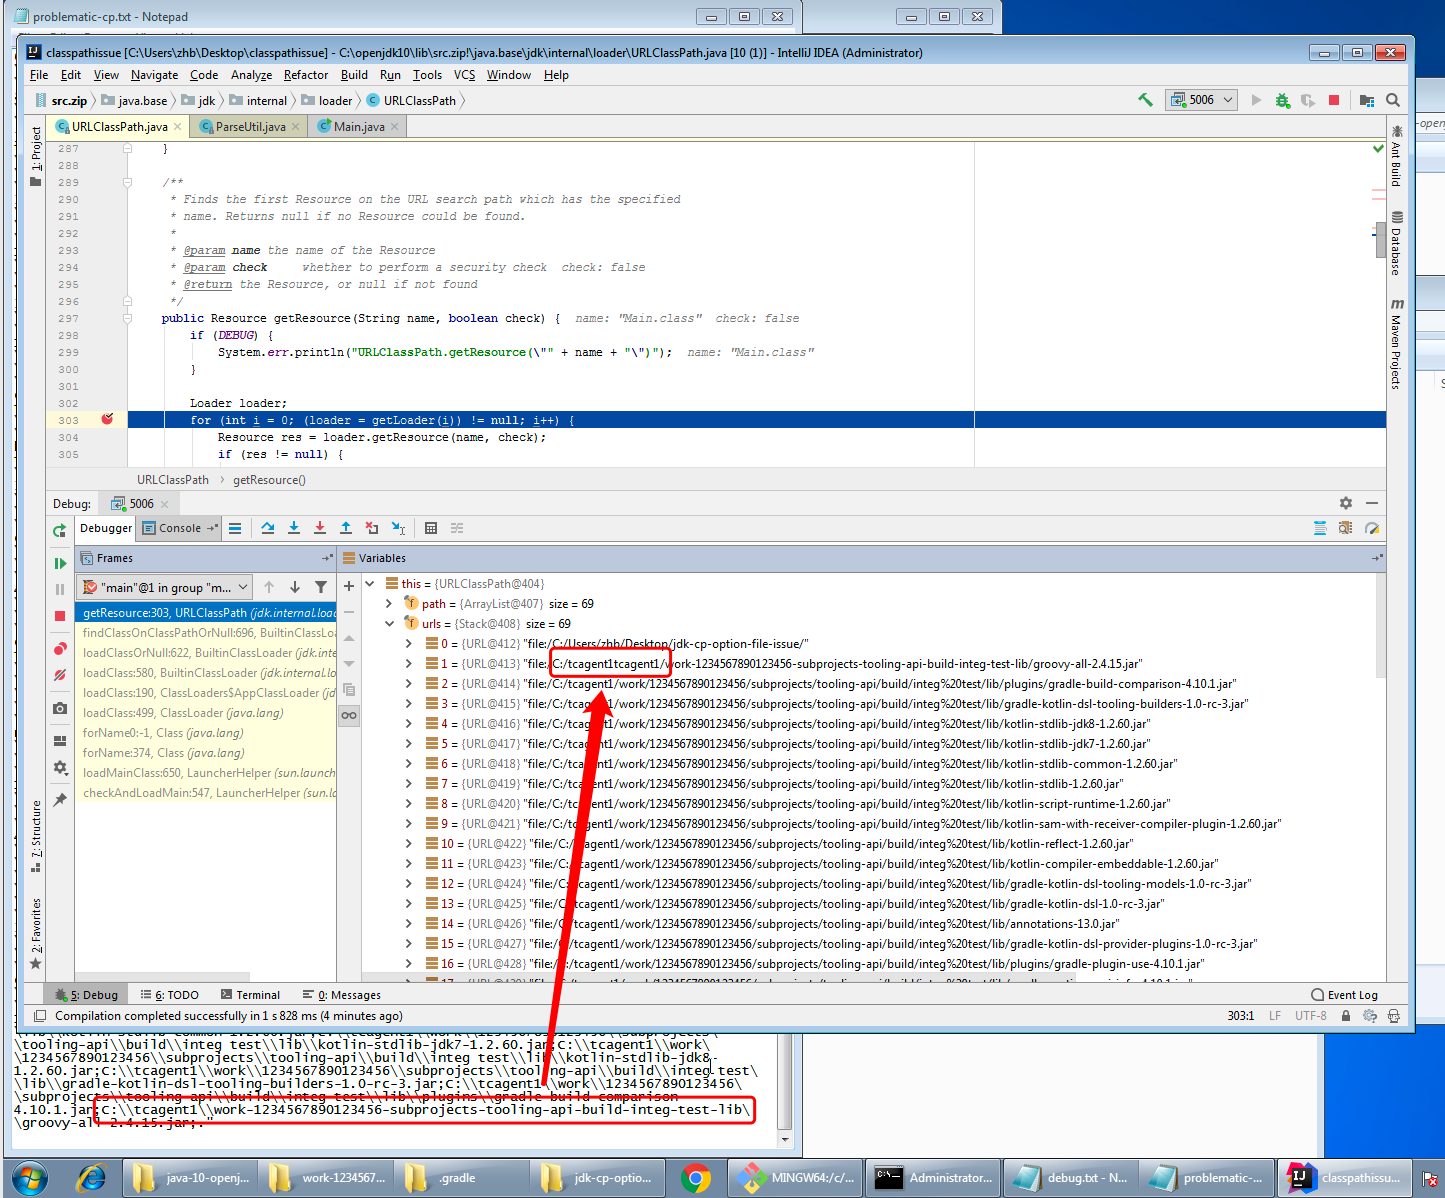This screenshot has height=1198, width=1445.
Task: Toggle the breakpoint on line 303
Action: click(108, 420)
